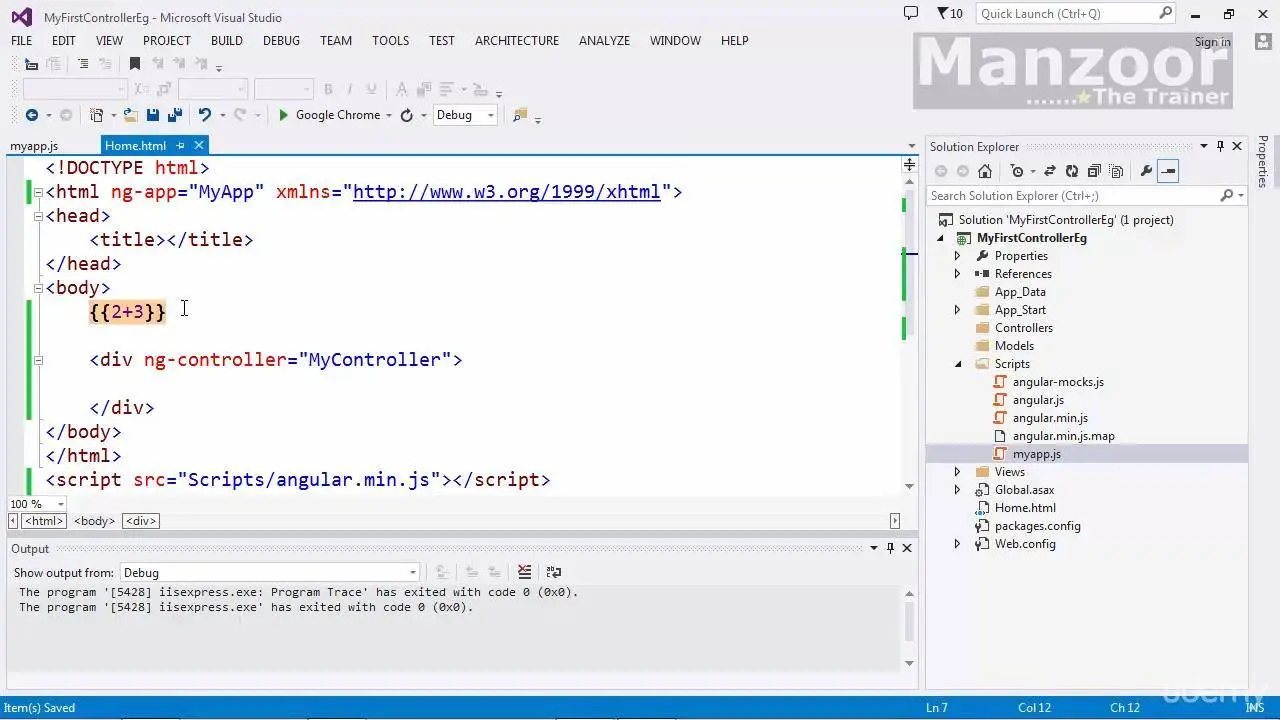The width and height of the screenshot is (1280, 720).
Task: Click Collapse All icon in Solution Explorer
Action: [1094, 171]
